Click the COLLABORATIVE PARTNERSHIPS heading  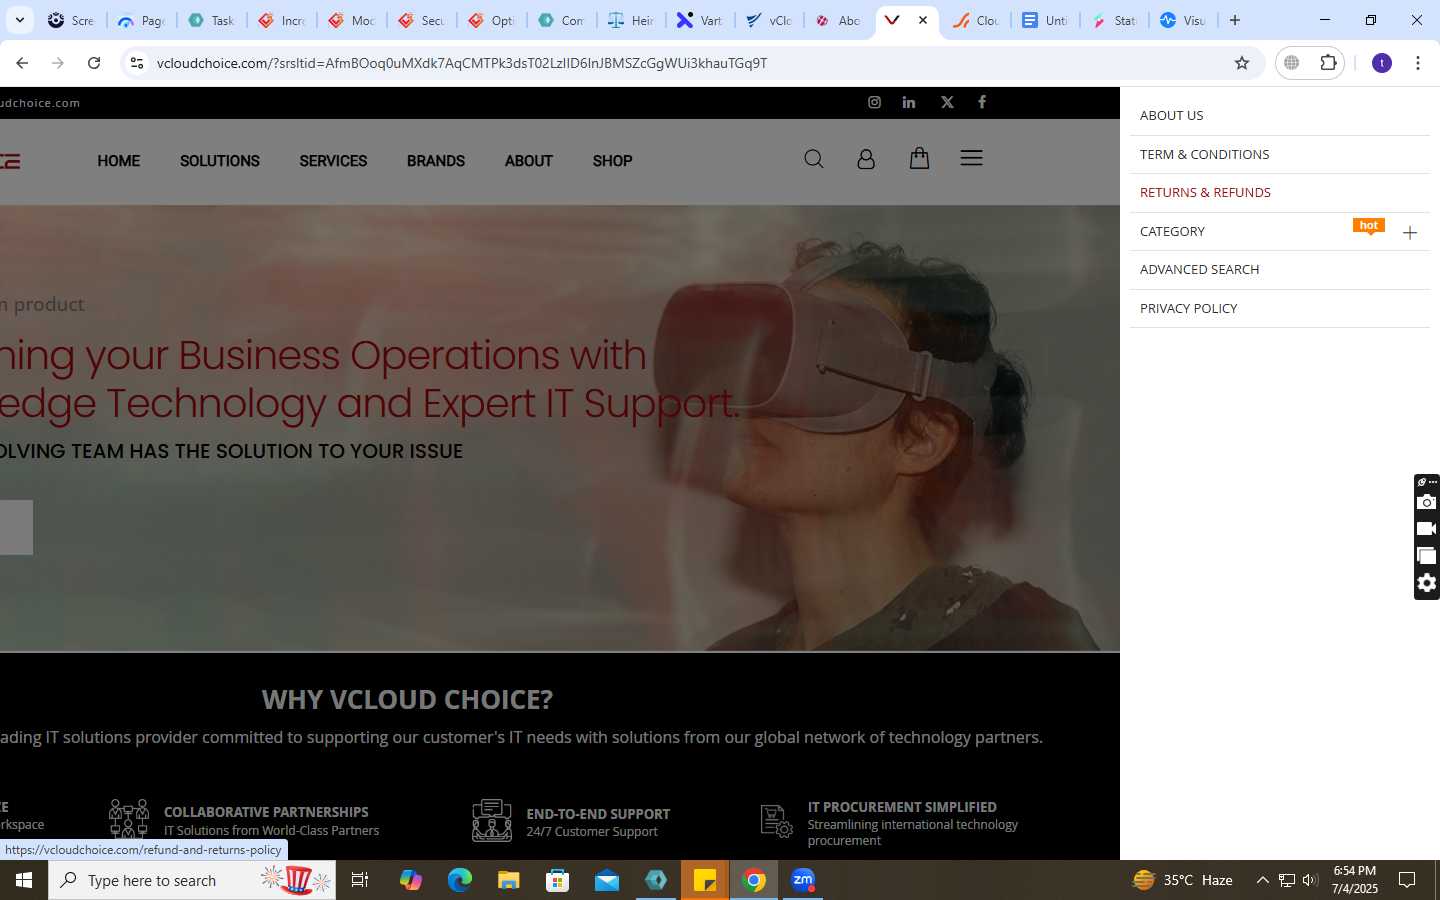pyautogui.click(x=266, y=812)
